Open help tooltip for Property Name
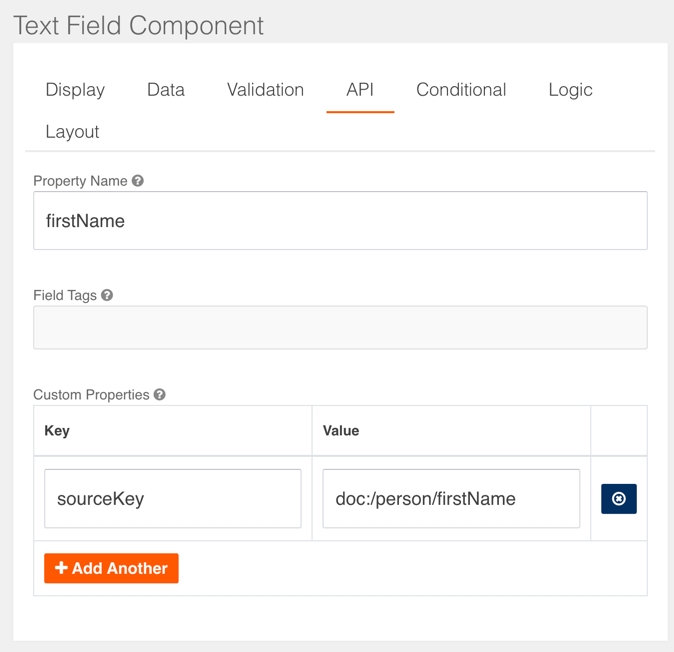This screenshot has width=674, height=652. 138,181
